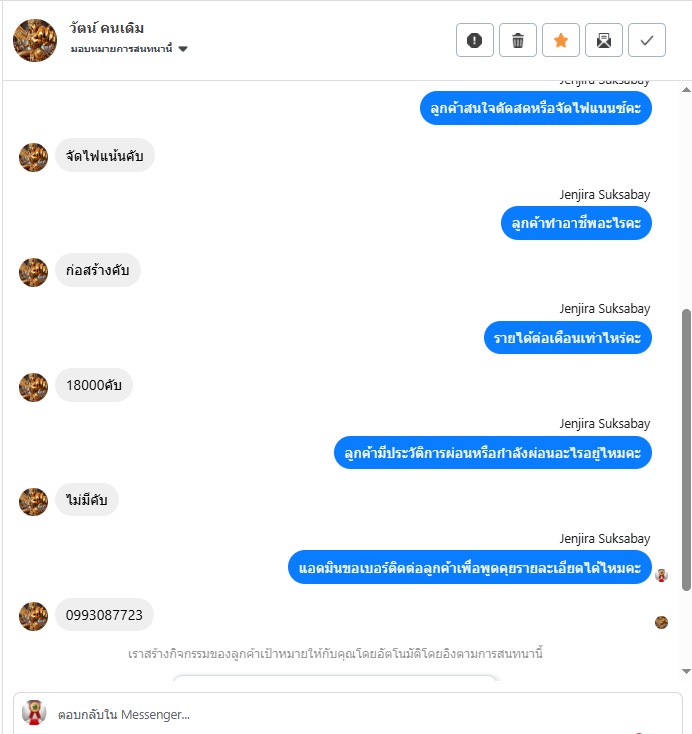Mark conversation done with checkmark button
This screenshot has width=692, height=734.
point(647,40)
